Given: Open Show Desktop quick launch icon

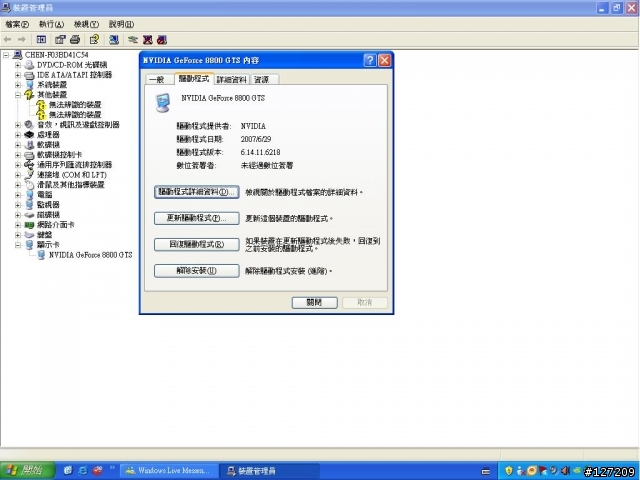Looking at the screenshot, I should 68,471.
